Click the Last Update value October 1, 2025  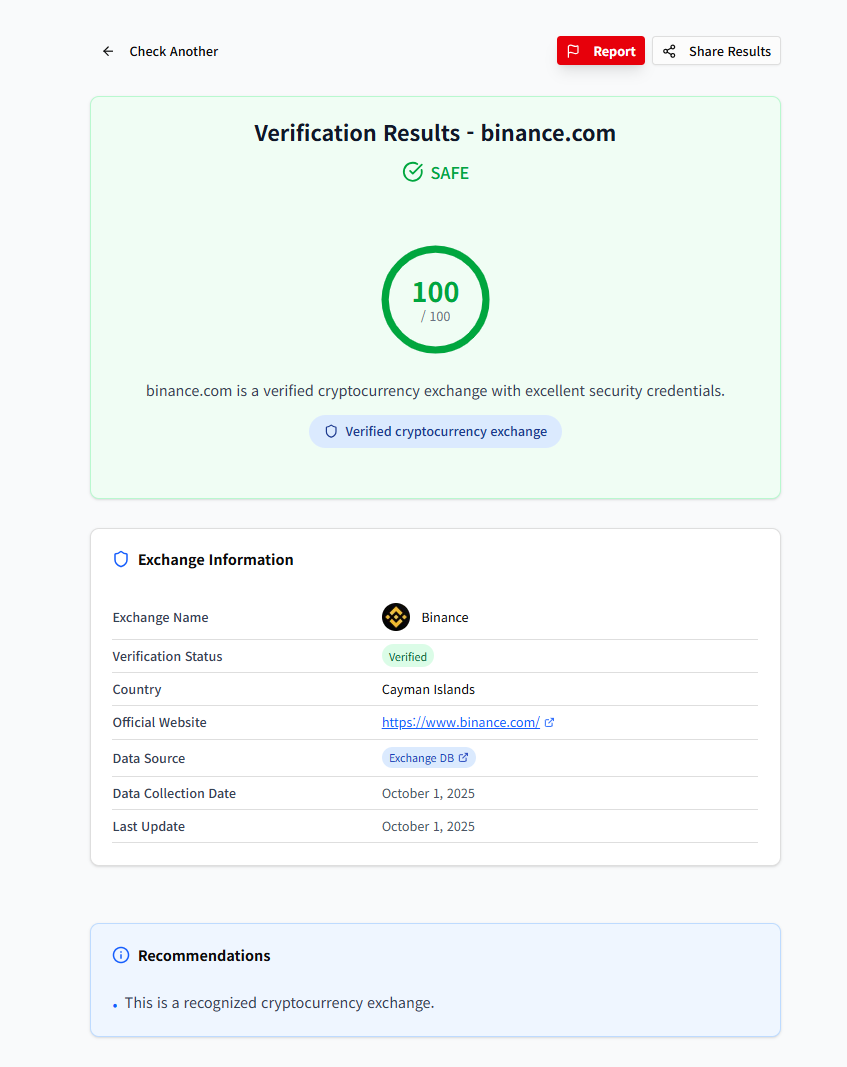tap(429, 826)
